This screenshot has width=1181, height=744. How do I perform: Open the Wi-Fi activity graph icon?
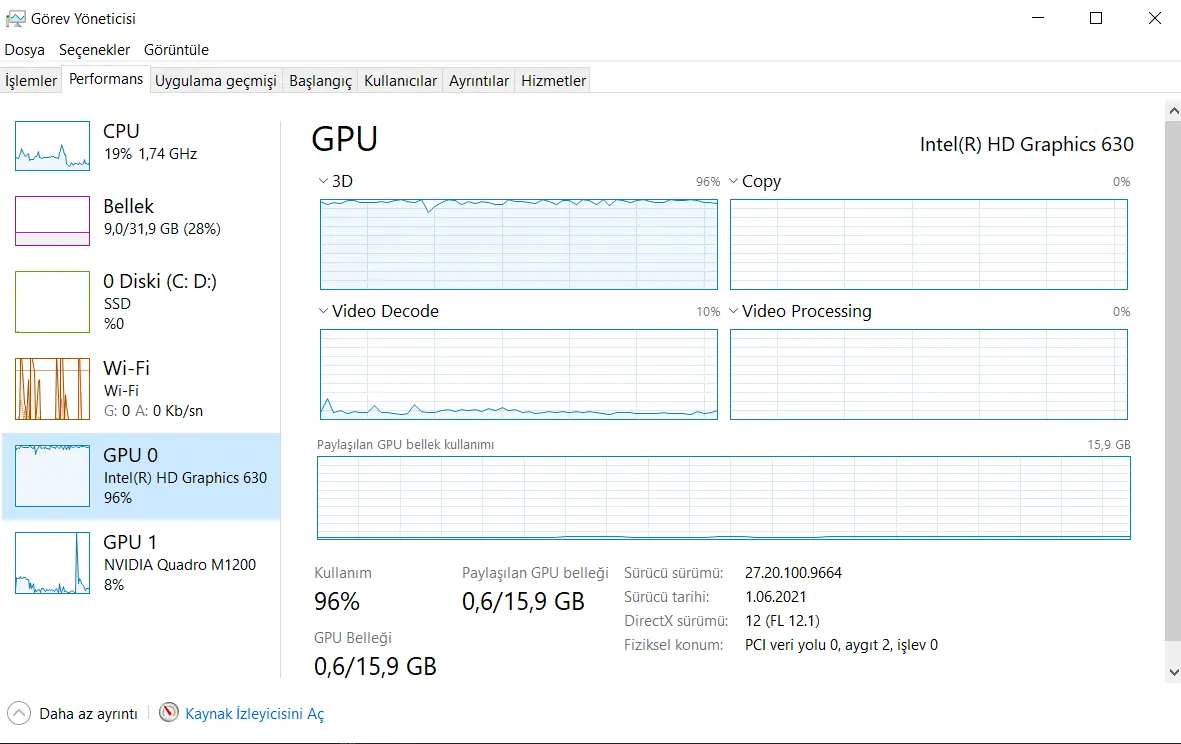[53, 389]
